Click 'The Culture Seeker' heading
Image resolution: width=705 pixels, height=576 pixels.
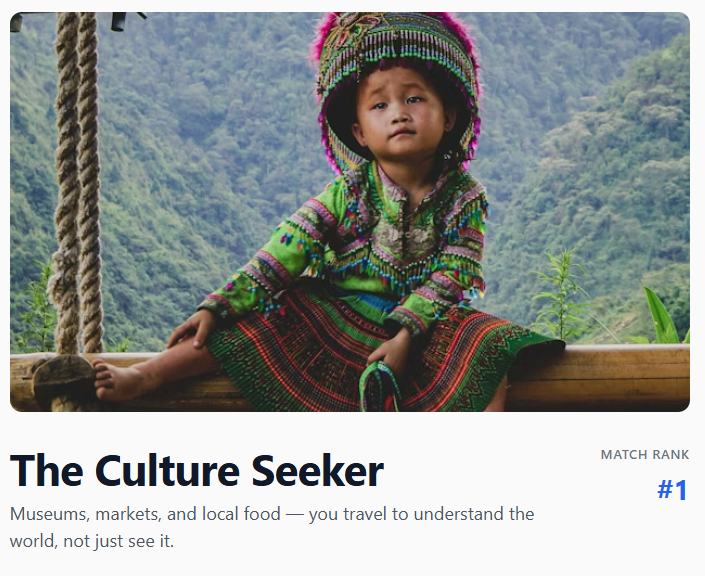[197, 471]
